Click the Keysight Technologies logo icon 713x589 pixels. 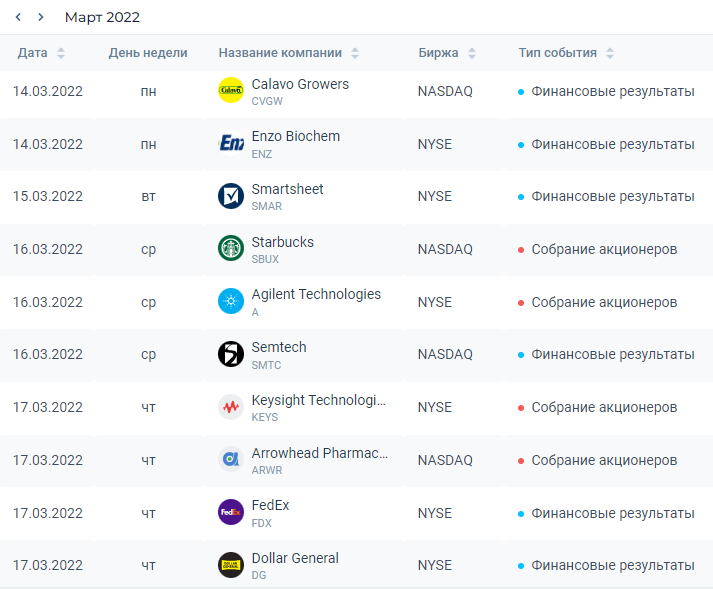[x=231, y=407]
